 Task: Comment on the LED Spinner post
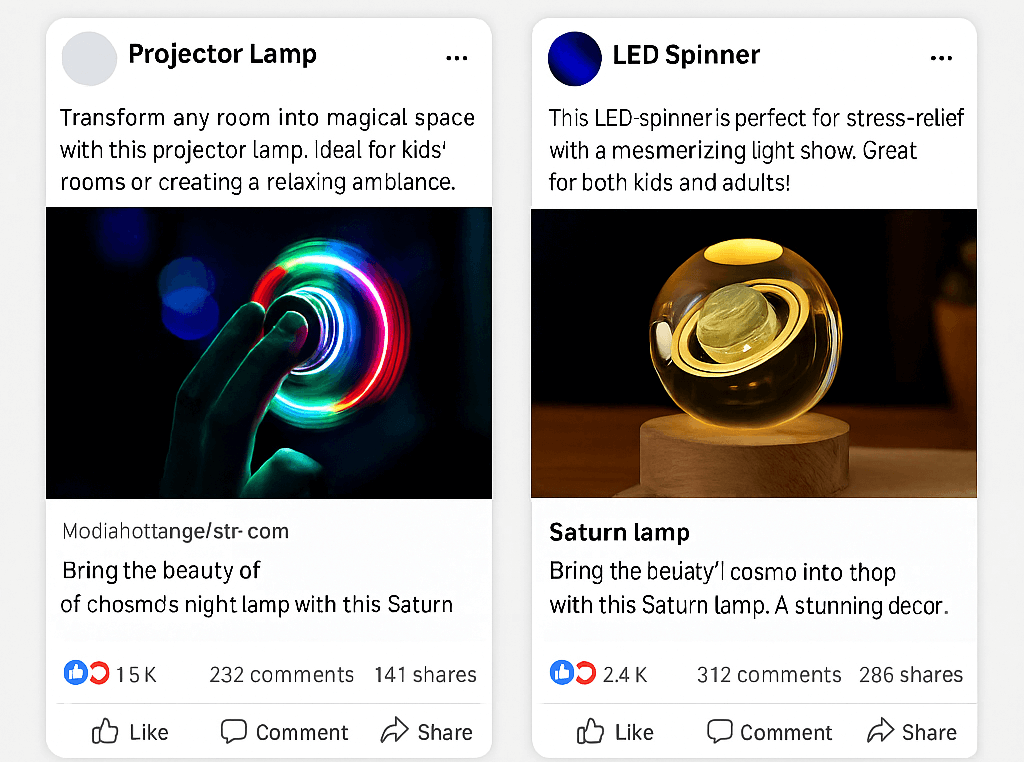770,732
